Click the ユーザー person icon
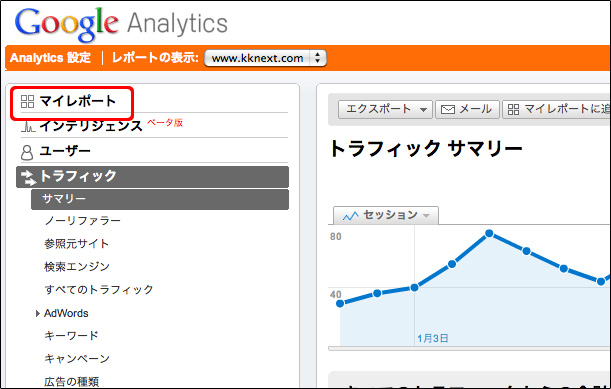Viewport: 611px width, 389px height. pyautogui.click(x=27, y=152)
